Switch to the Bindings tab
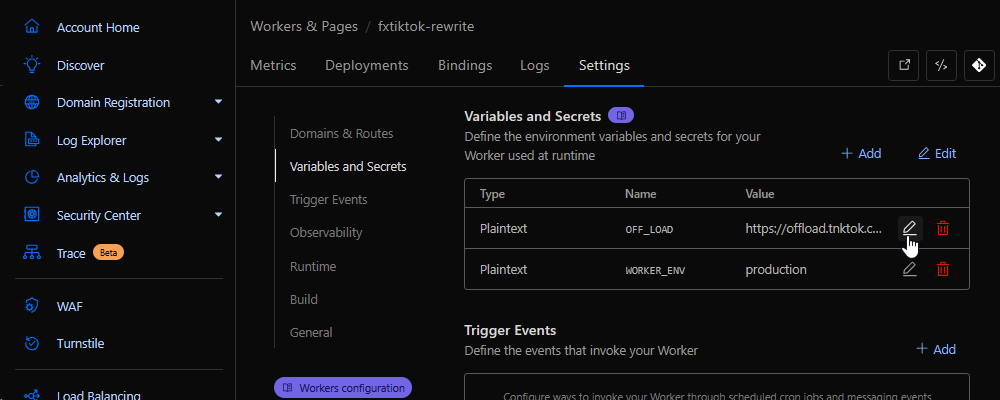This screenshot has width=1000, height=400. click(x=465, y=65)
